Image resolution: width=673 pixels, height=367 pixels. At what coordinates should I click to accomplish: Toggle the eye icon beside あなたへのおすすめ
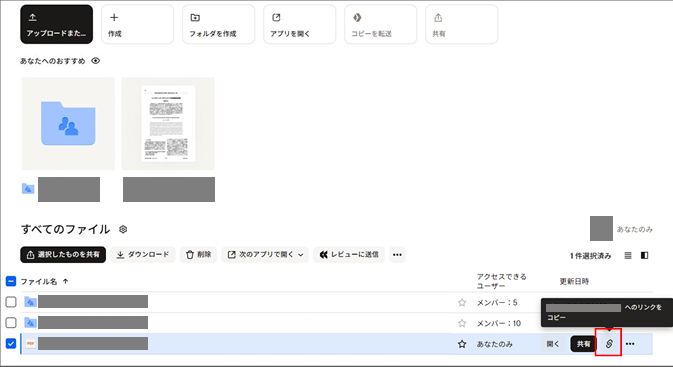pos(96,61)
